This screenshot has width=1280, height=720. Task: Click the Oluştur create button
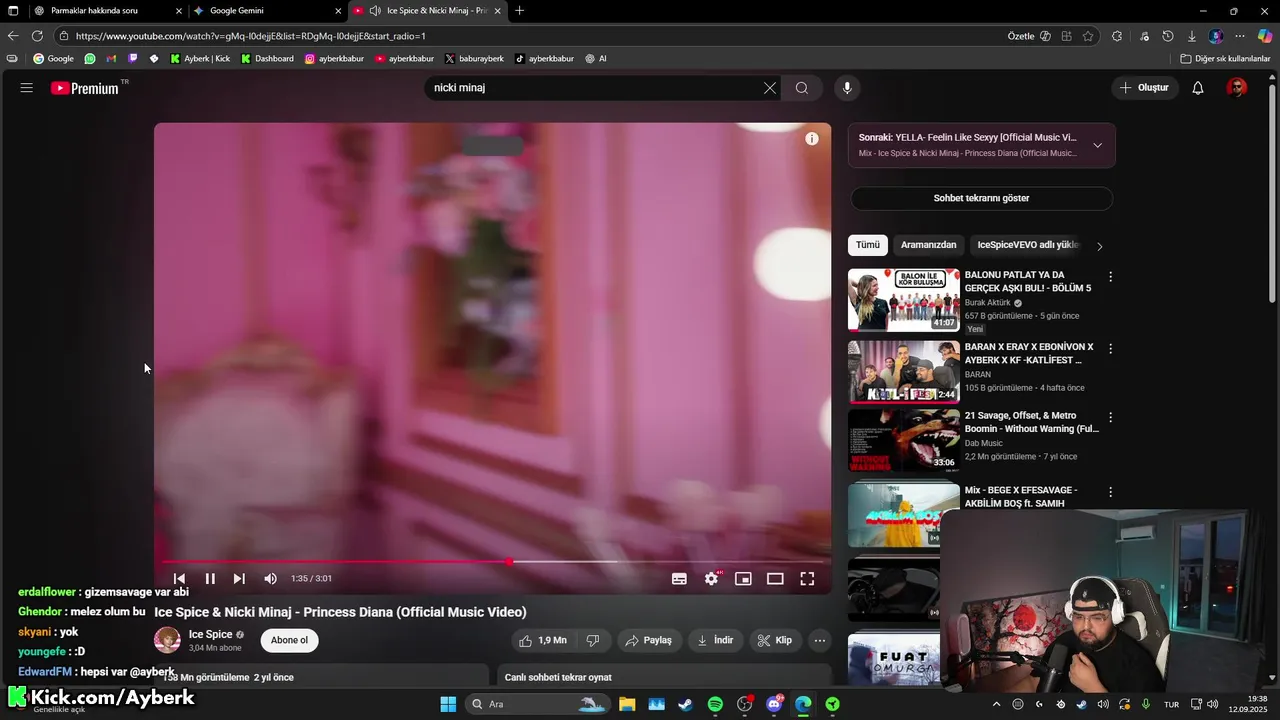click(x=1143, y=88)
